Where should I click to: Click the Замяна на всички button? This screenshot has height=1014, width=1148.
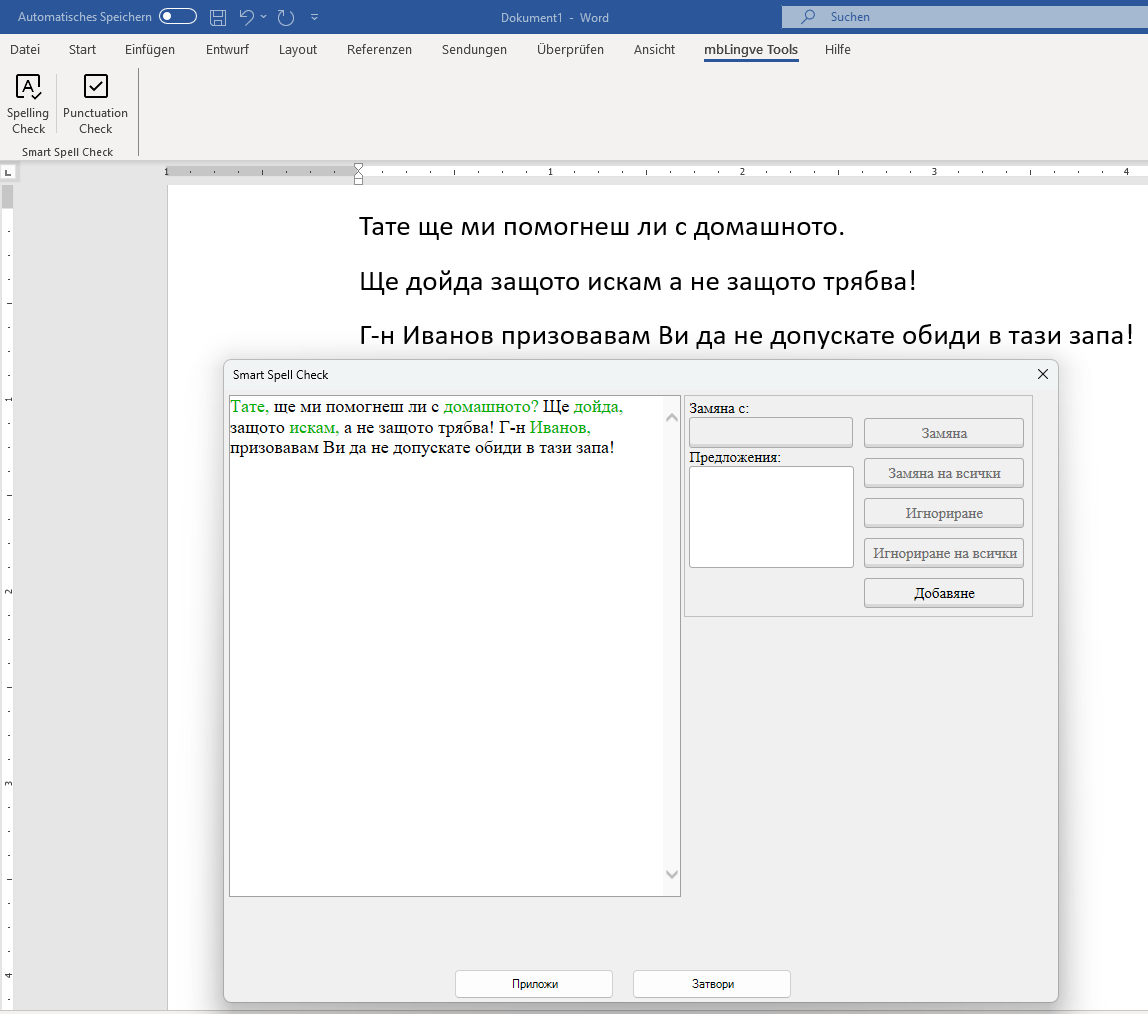click(944, 473)
